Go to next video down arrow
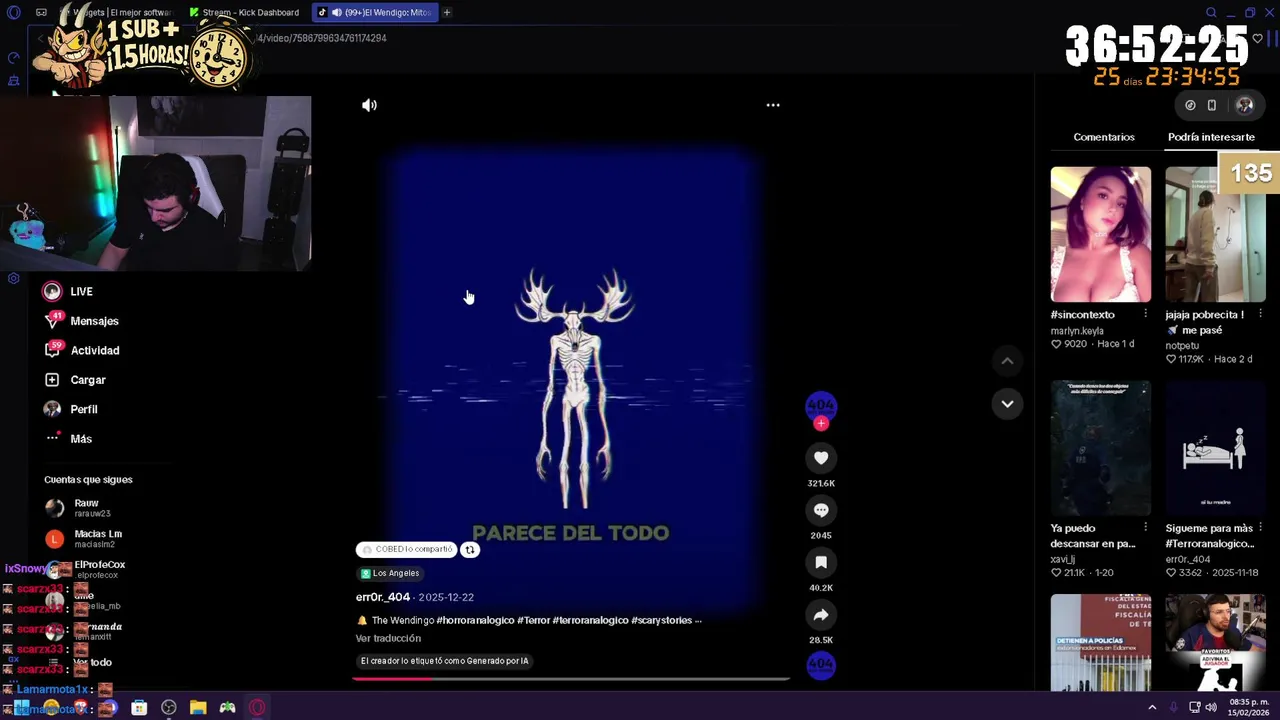1280x720 pixels. coord(1007,404)
